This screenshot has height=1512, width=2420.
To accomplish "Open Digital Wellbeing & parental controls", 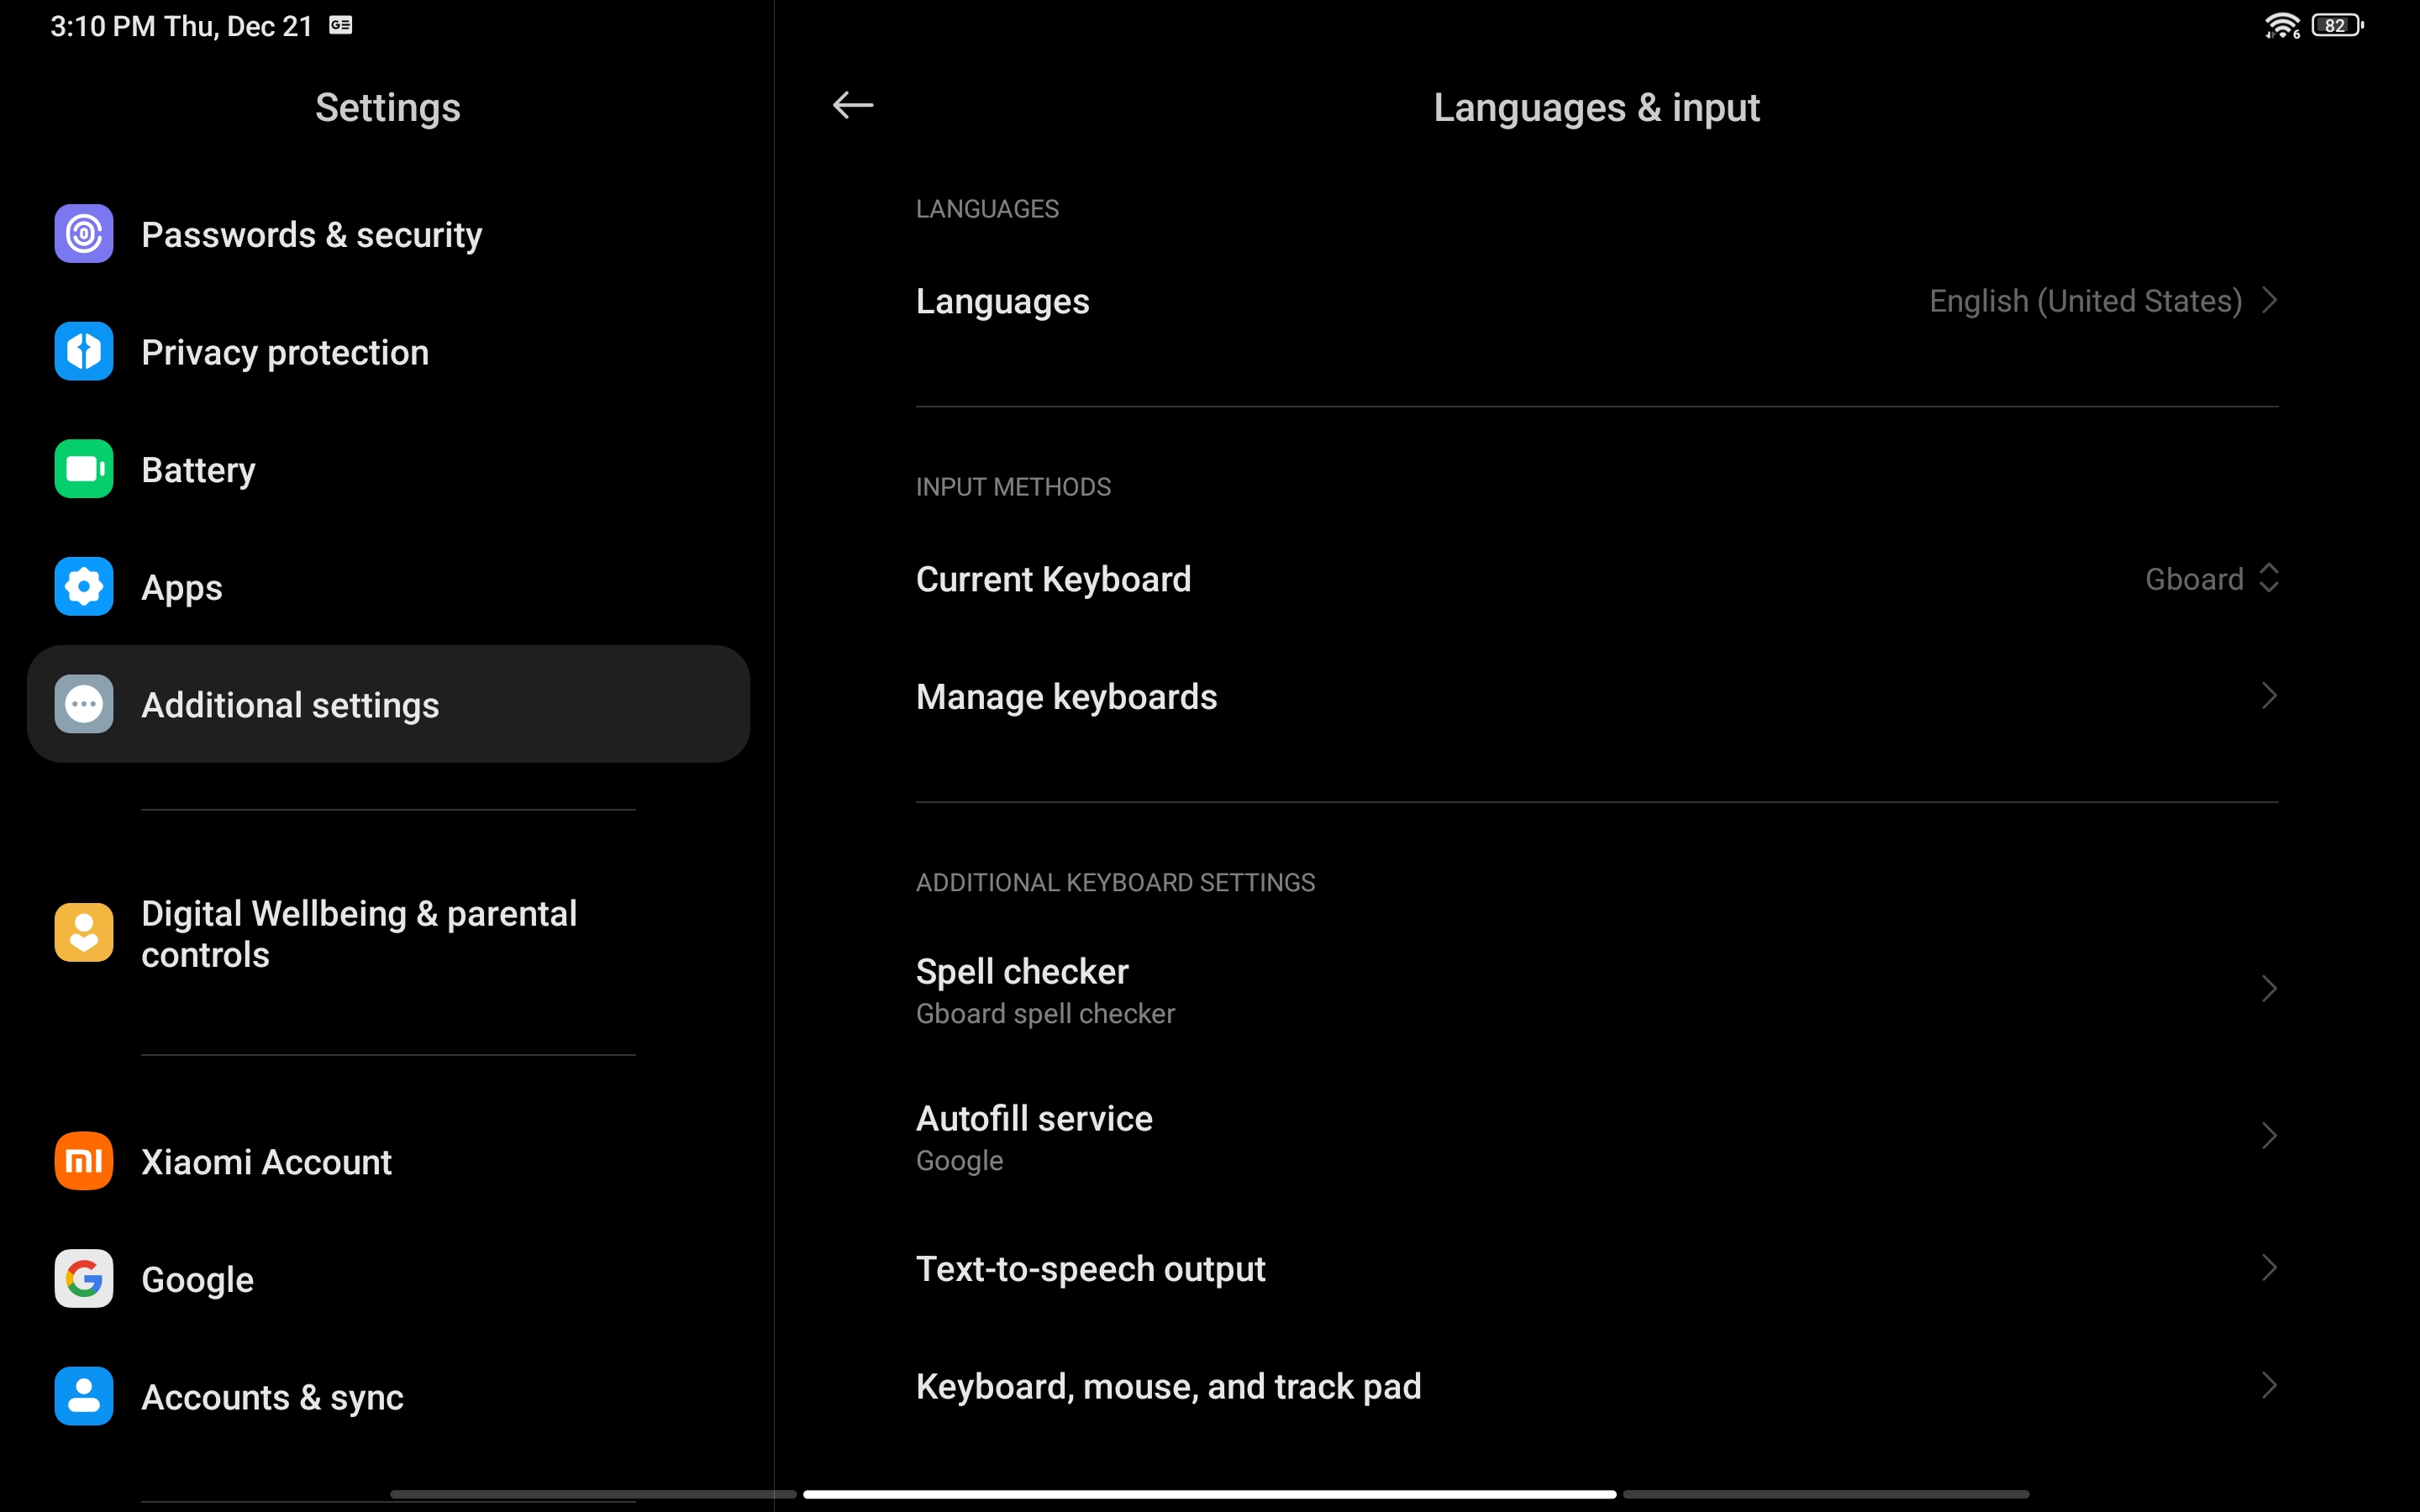I will point(388,933).
